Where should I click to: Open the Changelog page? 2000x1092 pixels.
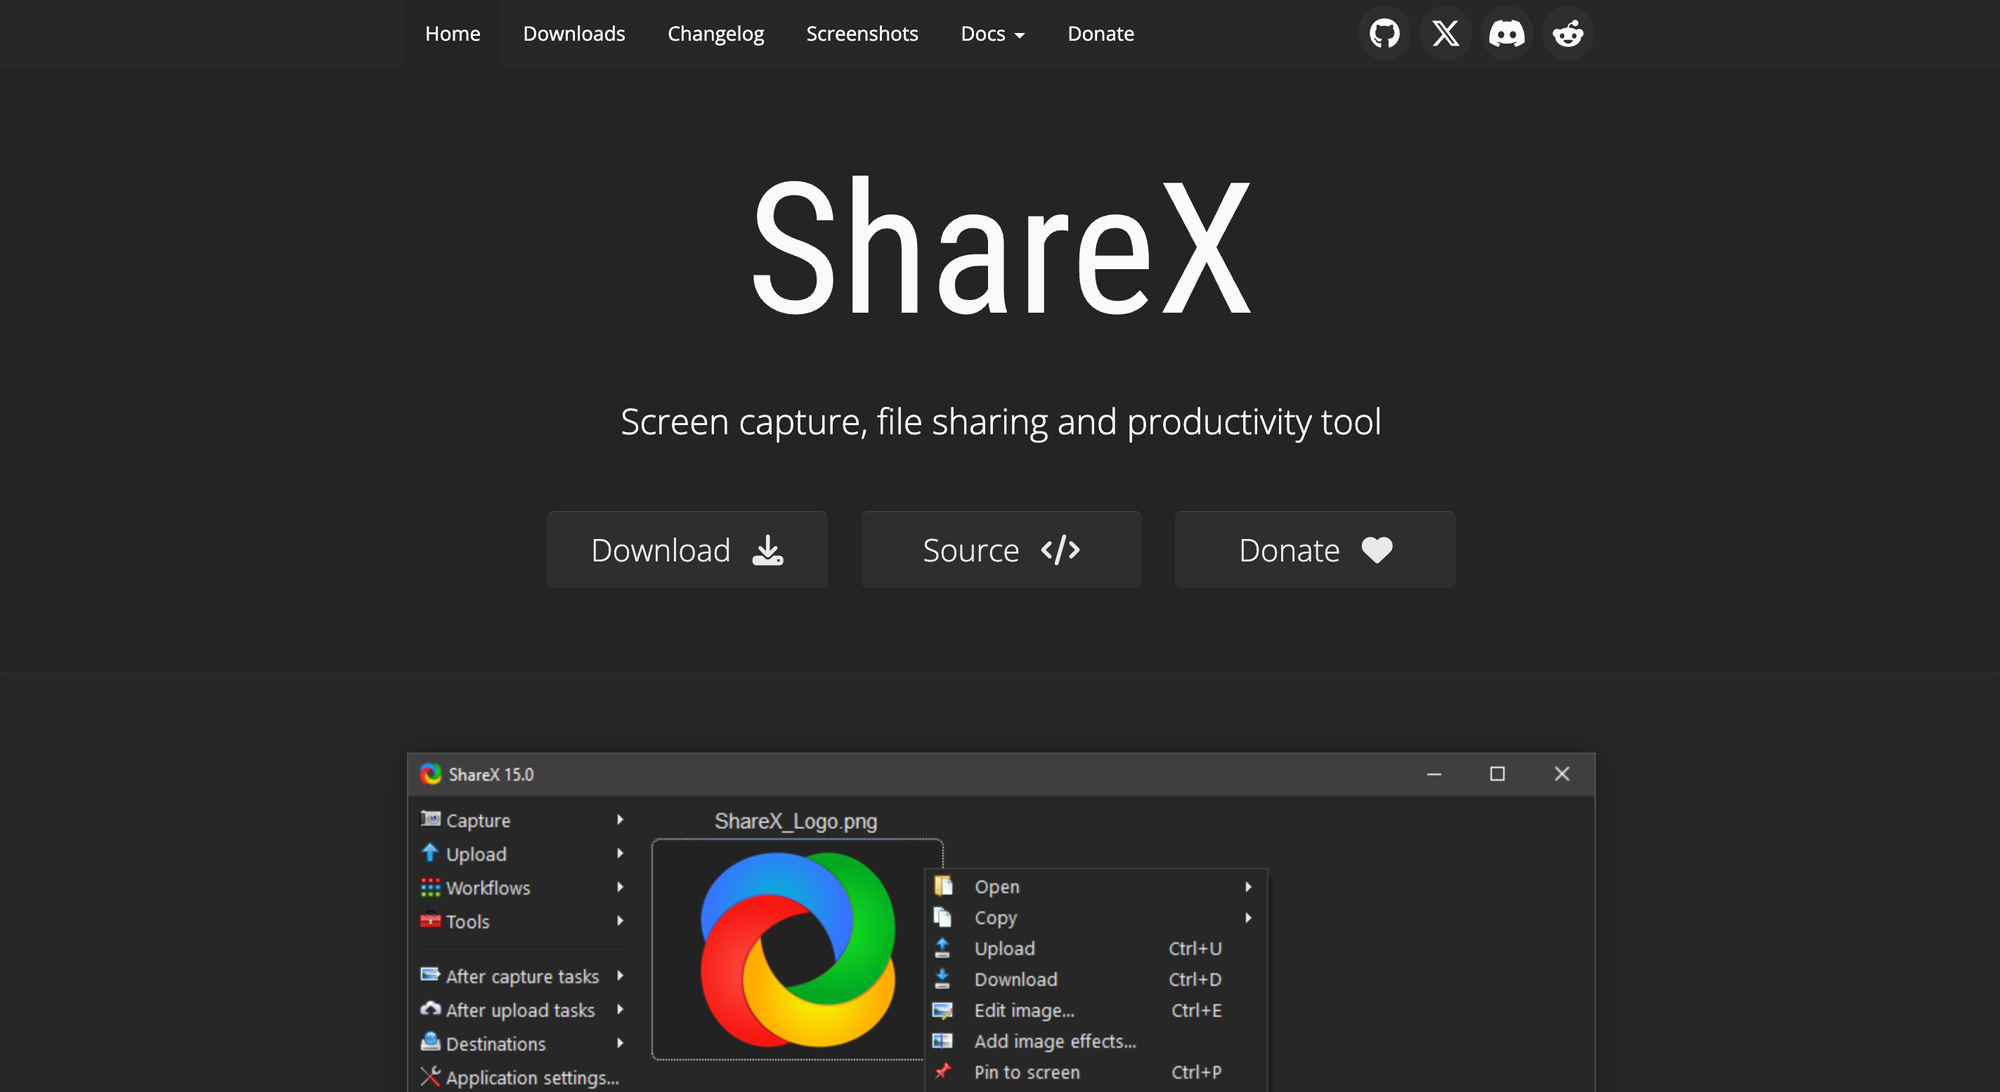pyautogui.click(x=716, y=34)
